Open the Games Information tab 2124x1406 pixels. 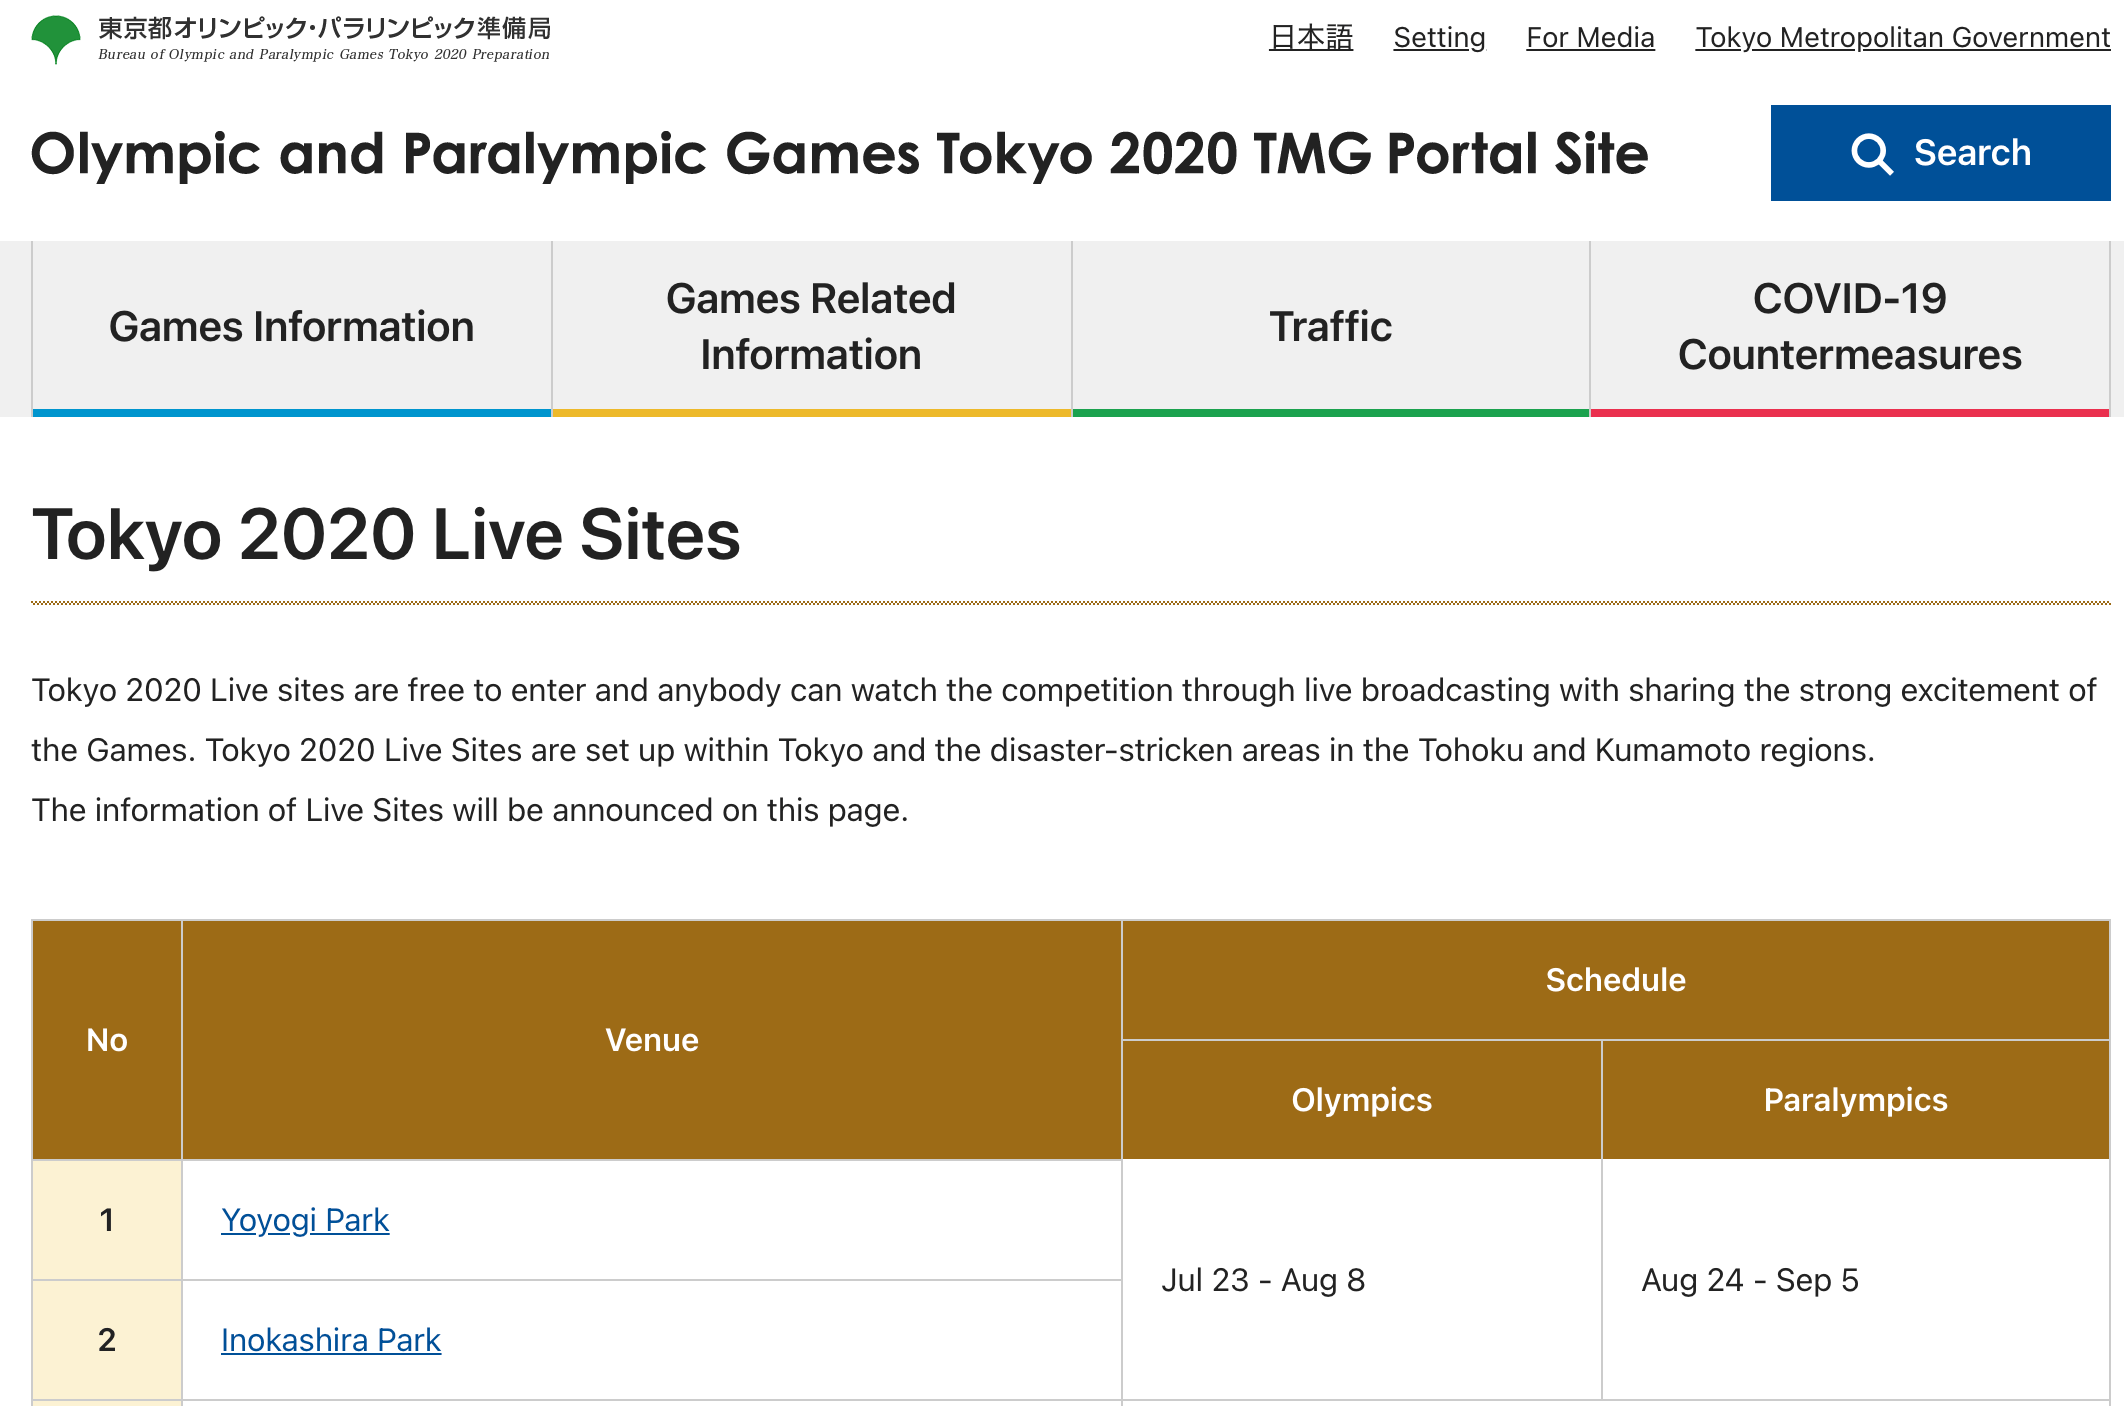coord(291,327)
